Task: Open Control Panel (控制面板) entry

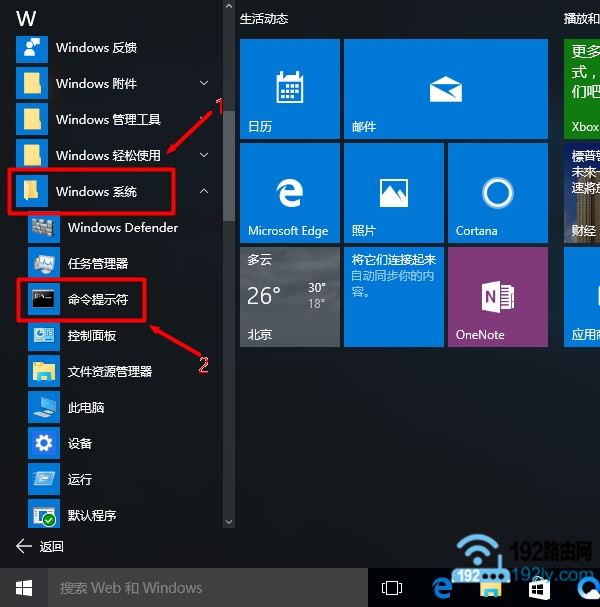Action: pos(91,335)
